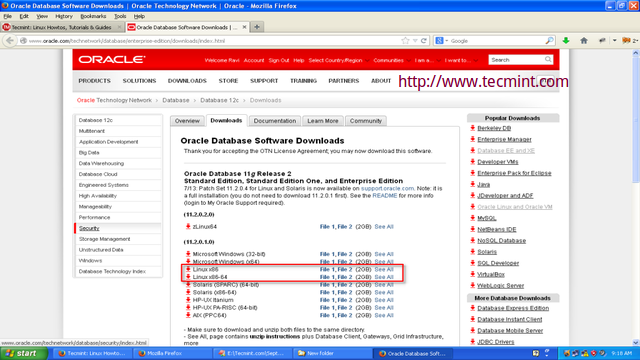640x360 pixels.
Task: Click the red arrow icon beside VirtualBox
Action: pyautogui.click(x=473, y=274)
